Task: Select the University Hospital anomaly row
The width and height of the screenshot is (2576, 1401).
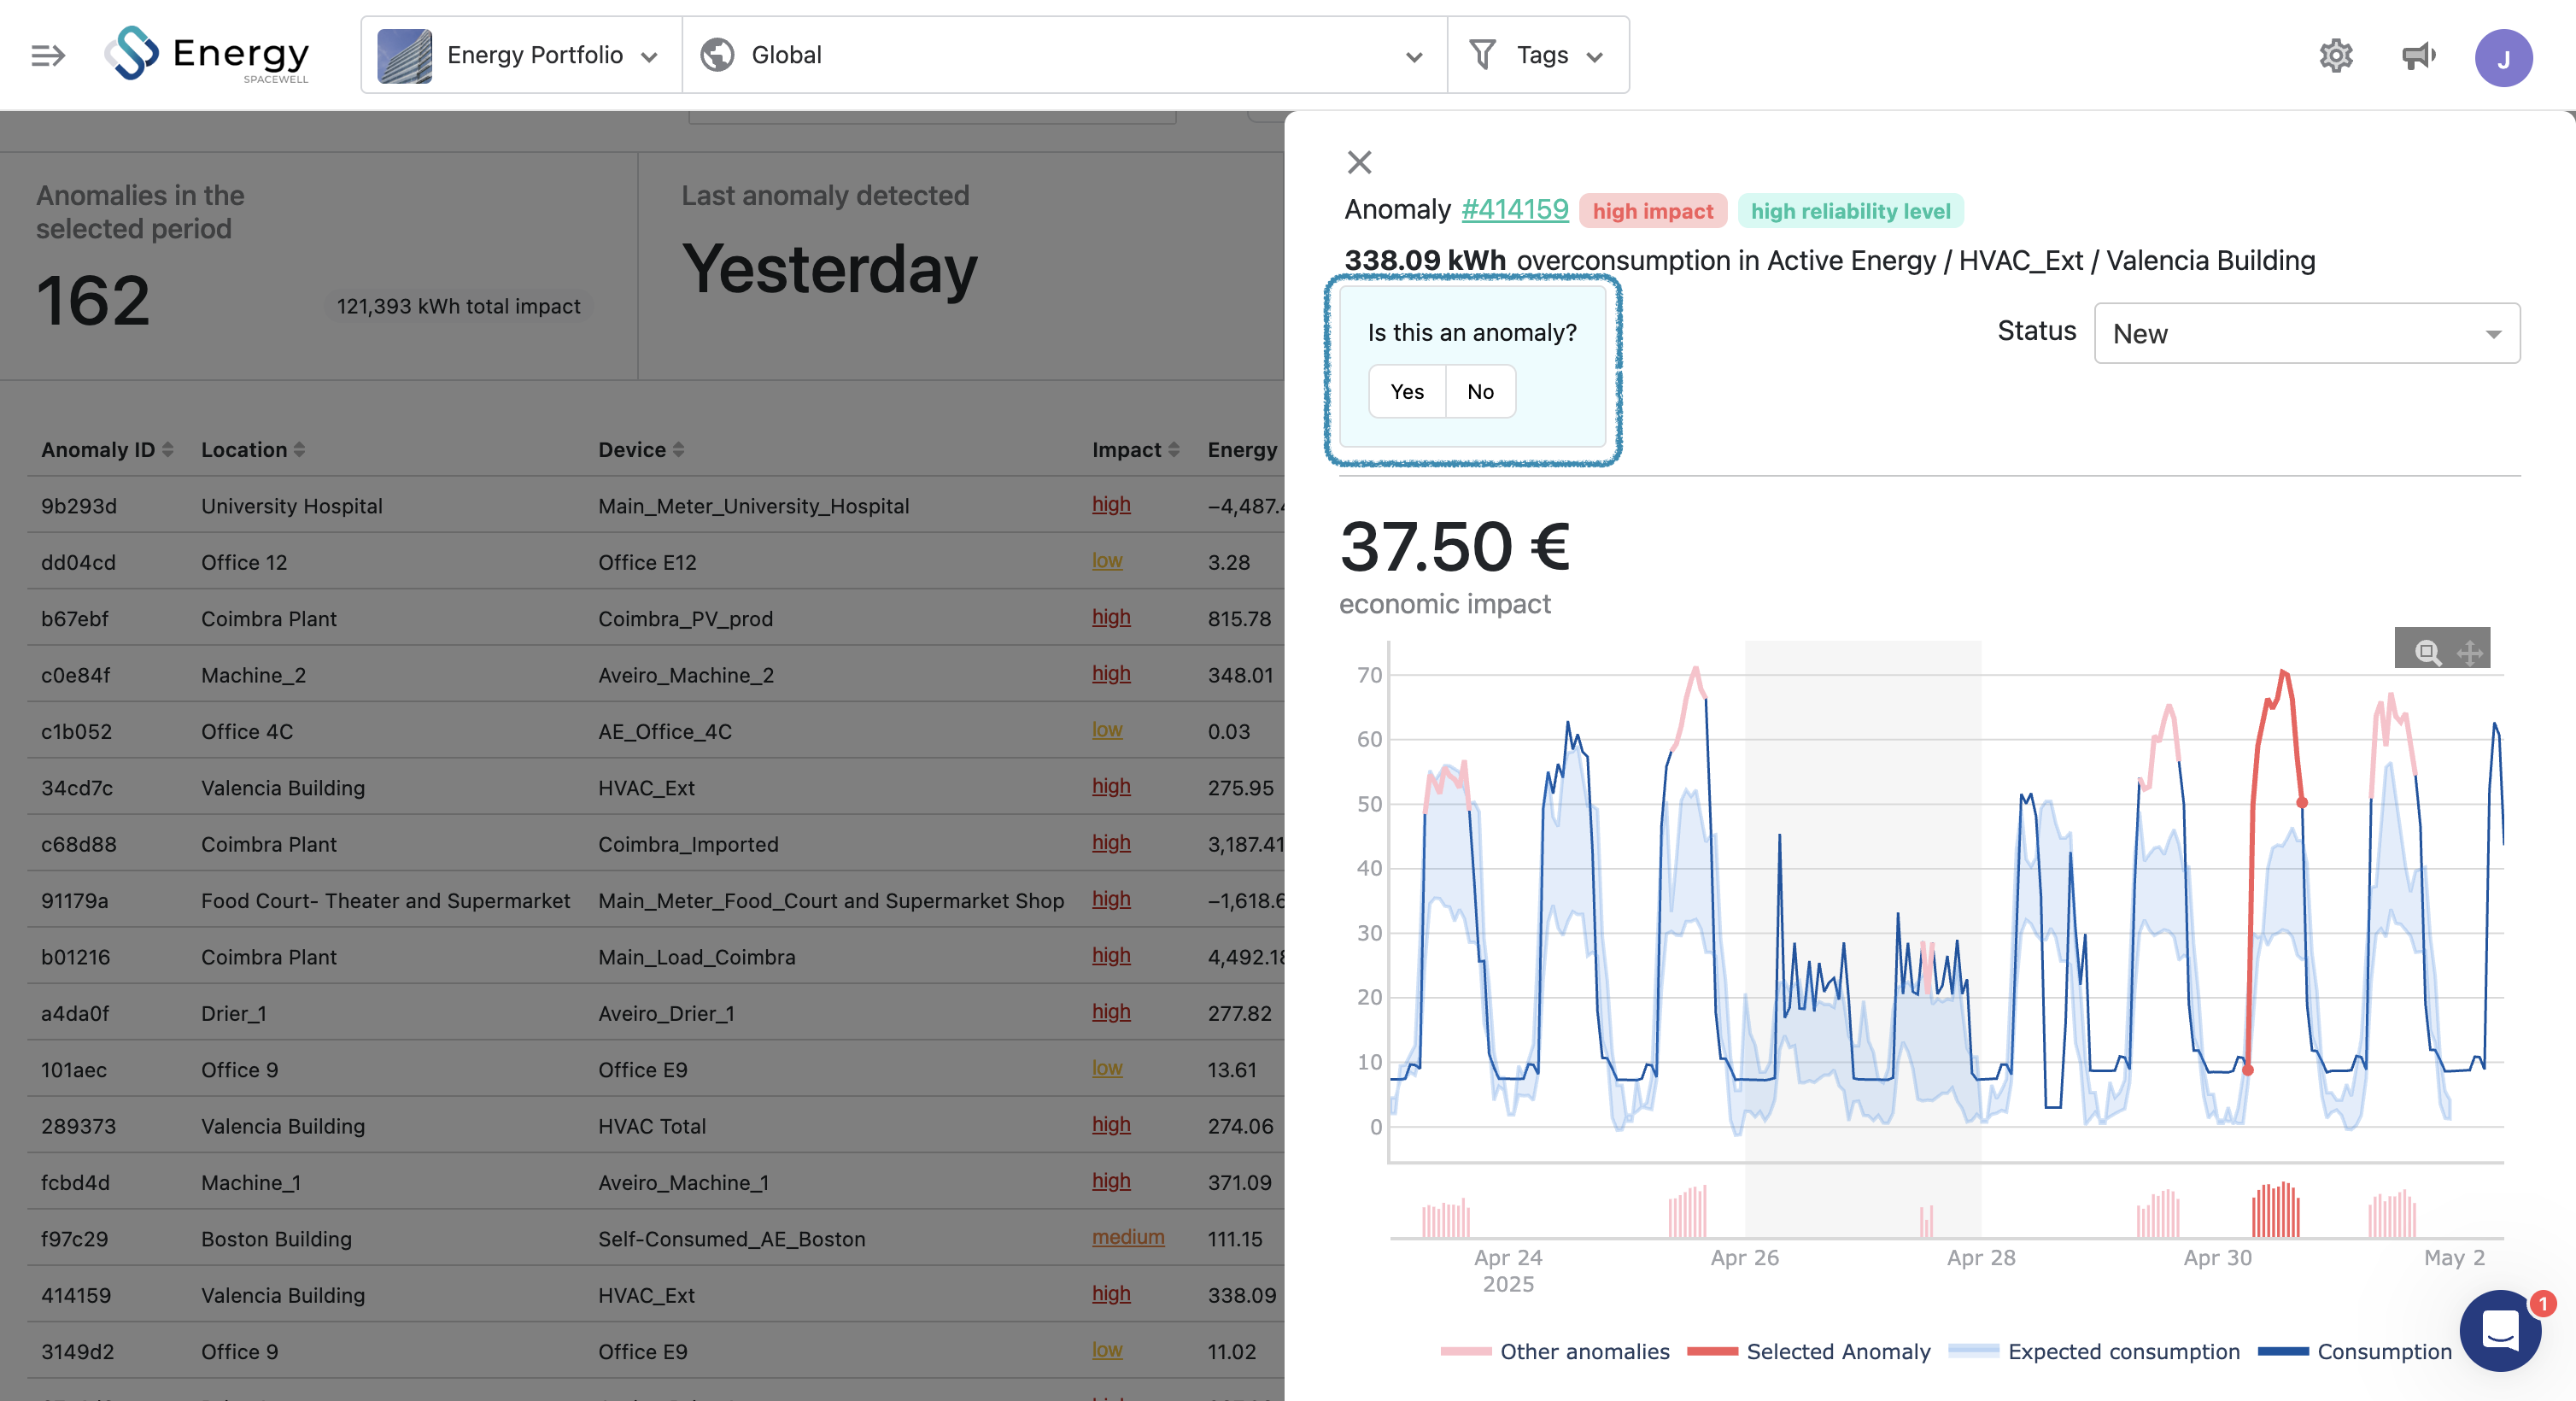Action: (x=291, y=506)
